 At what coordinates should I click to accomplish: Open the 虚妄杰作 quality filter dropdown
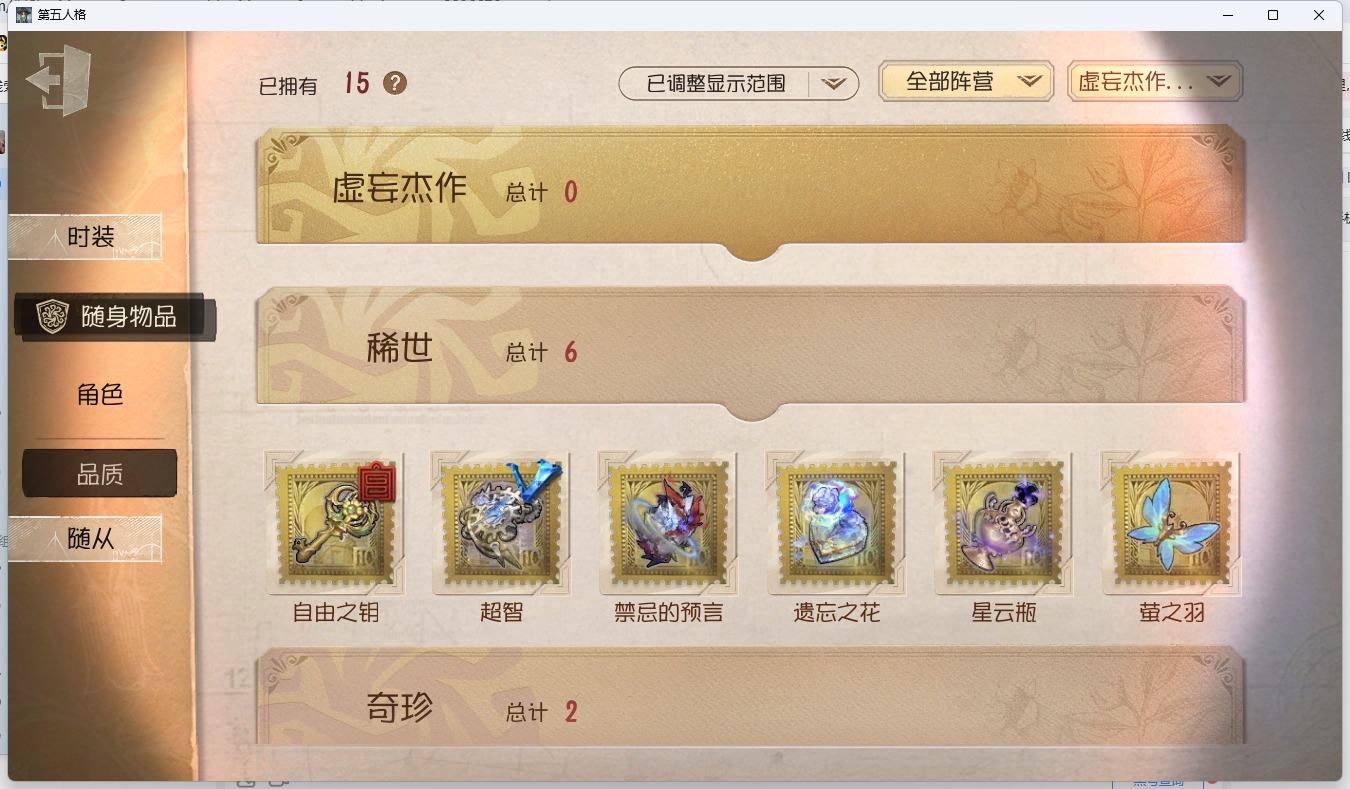pyautogui.click(x=1155, y=82)
